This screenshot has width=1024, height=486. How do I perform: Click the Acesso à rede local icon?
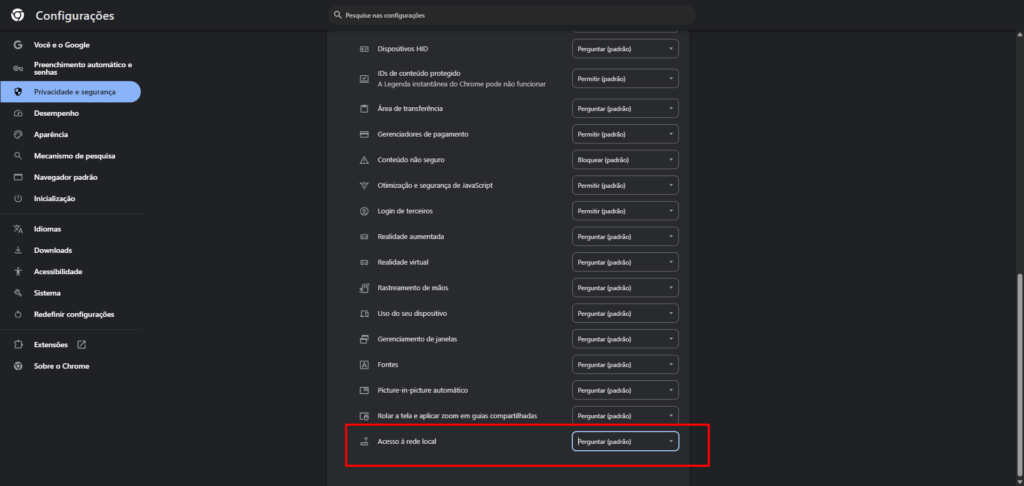click(364, 441)
